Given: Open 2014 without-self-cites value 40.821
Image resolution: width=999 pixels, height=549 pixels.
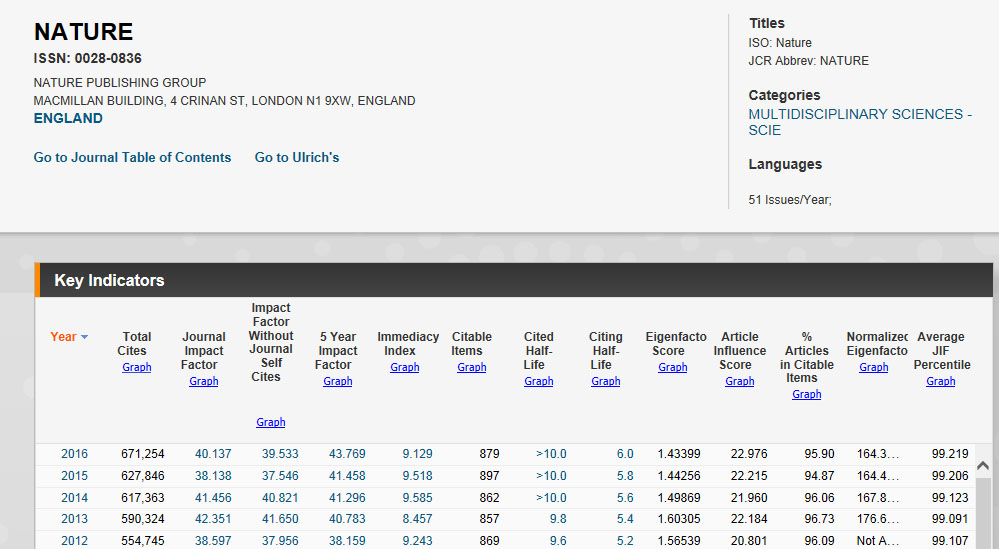Looking at the screenshot, I should [280, 498].
